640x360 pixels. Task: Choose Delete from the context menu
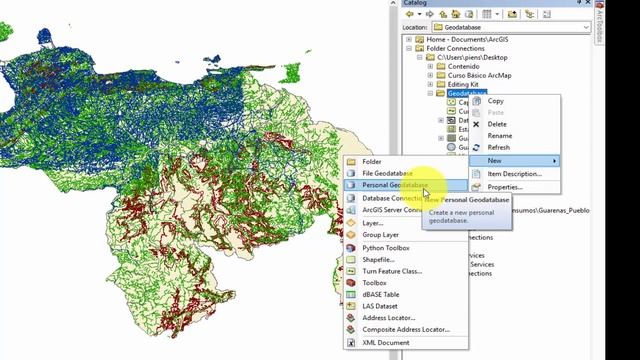click(x=514, y=124)
